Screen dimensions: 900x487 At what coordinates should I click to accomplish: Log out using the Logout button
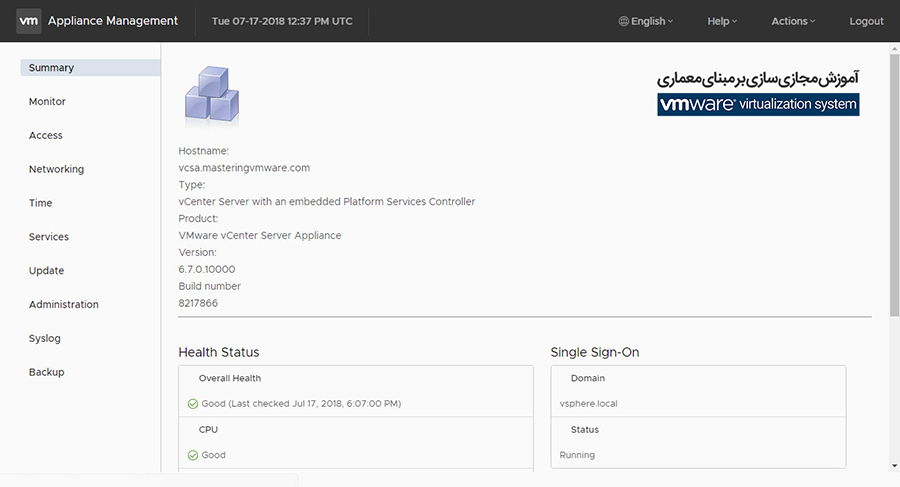coord(866,21)
